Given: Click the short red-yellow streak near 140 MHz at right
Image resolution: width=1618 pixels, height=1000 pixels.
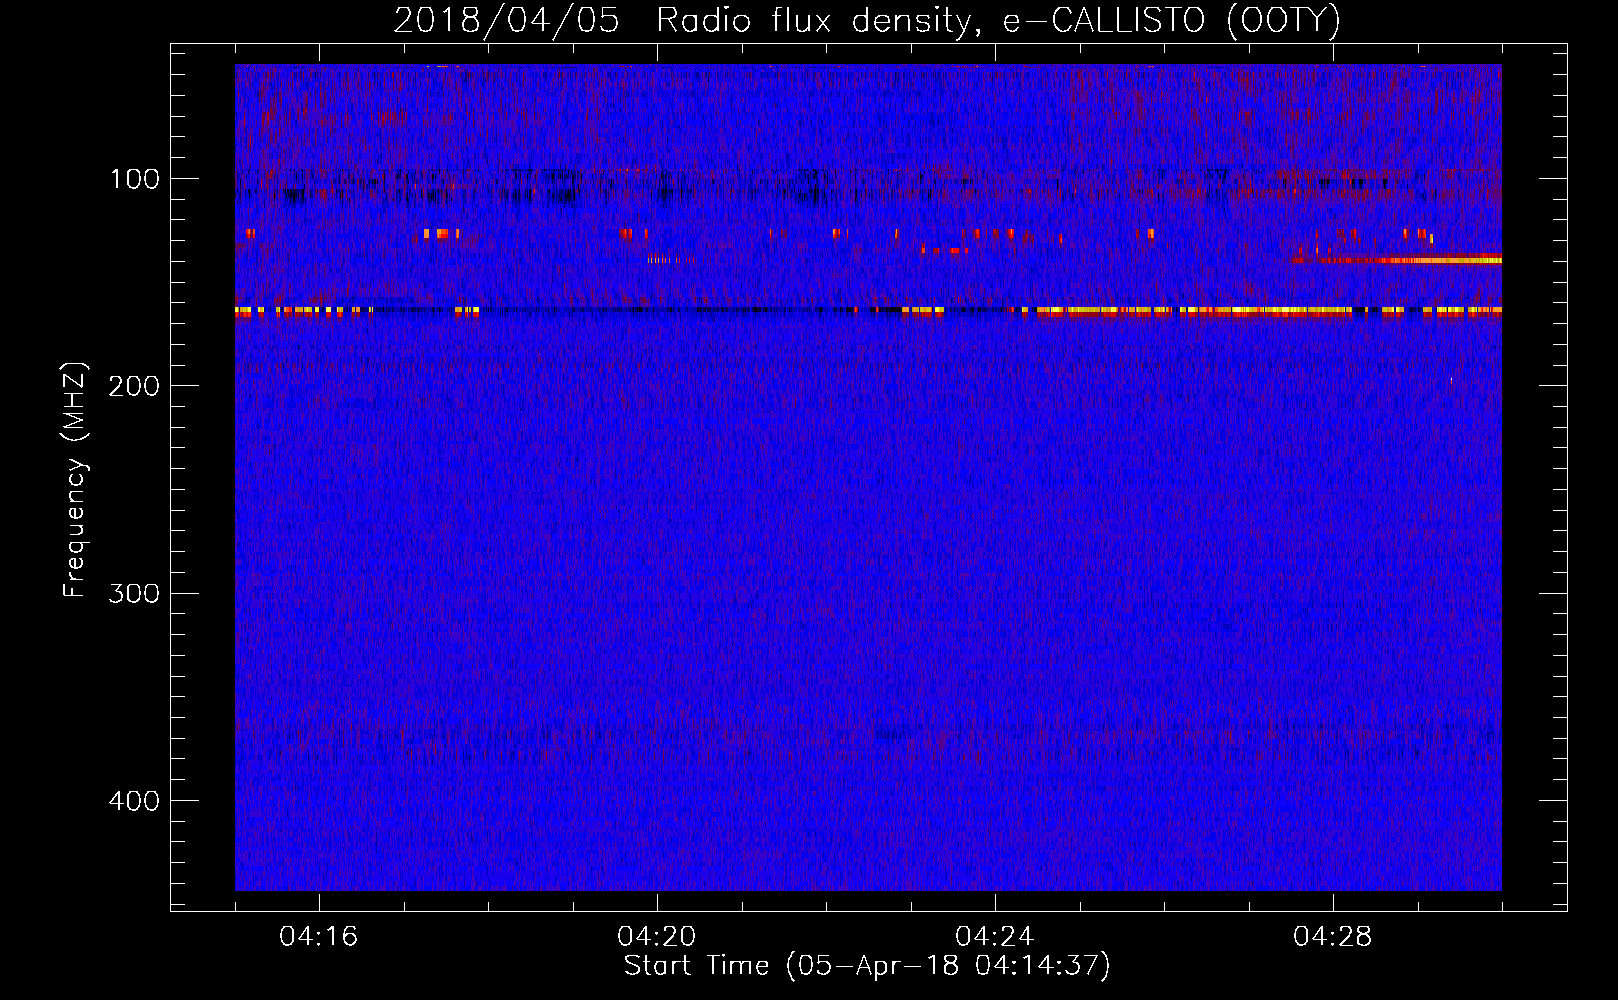Looking at the screenshot, I should tap(1396, 260).
